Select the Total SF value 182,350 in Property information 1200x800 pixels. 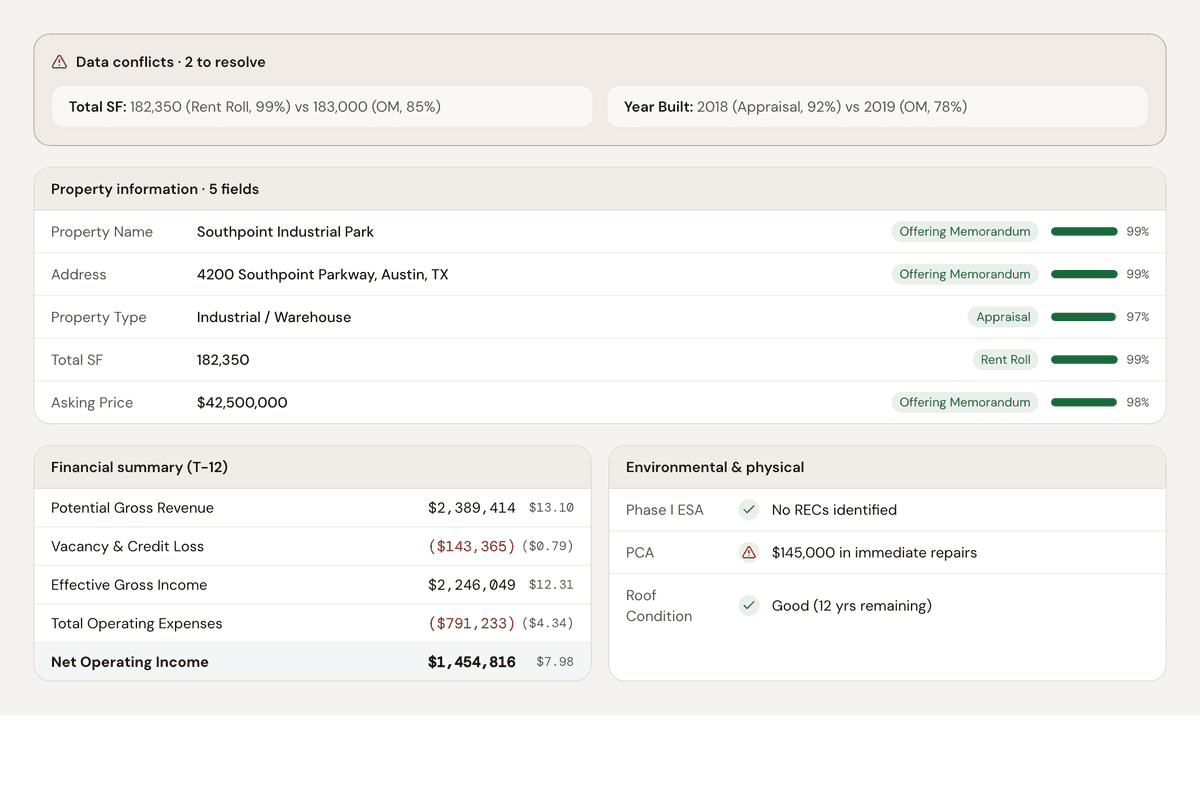click(223, 360)
